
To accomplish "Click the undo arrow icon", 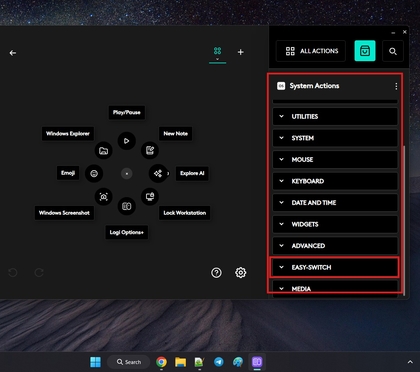I will (13, 273).
